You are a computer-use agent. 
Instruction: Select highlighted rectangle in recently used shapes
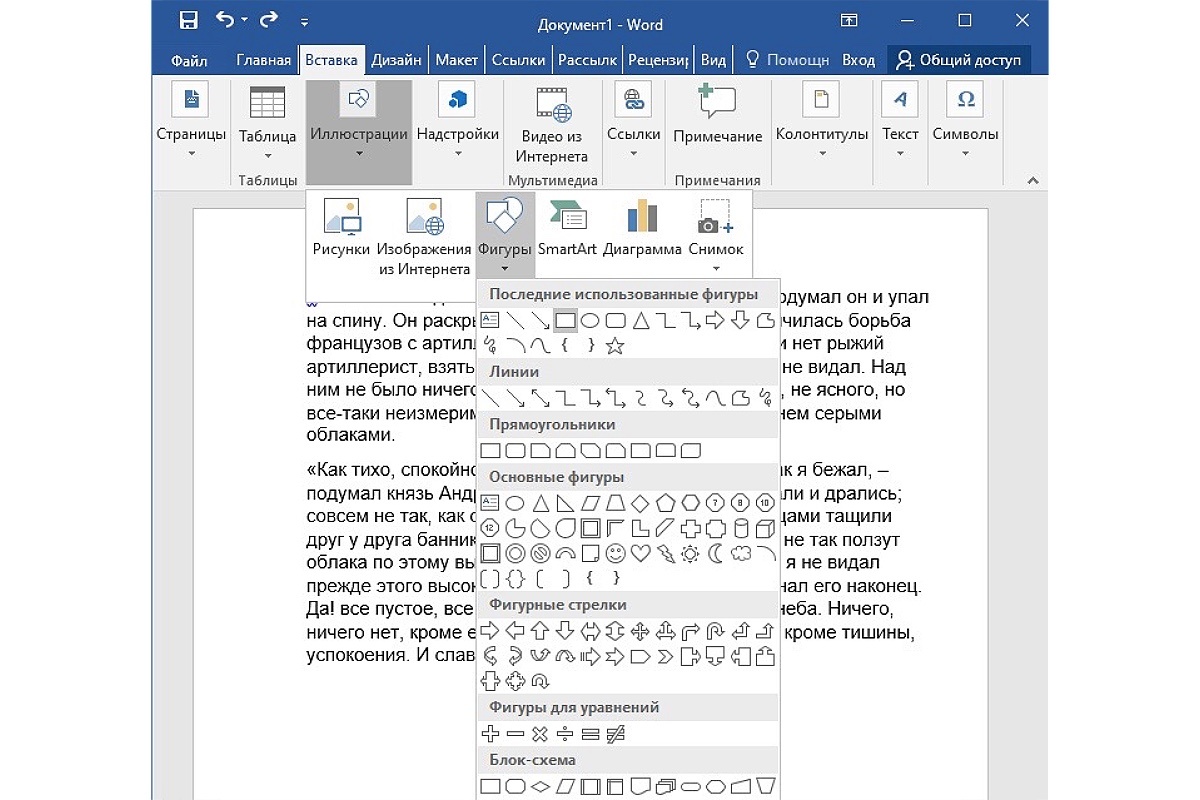[x=565, y=321]
